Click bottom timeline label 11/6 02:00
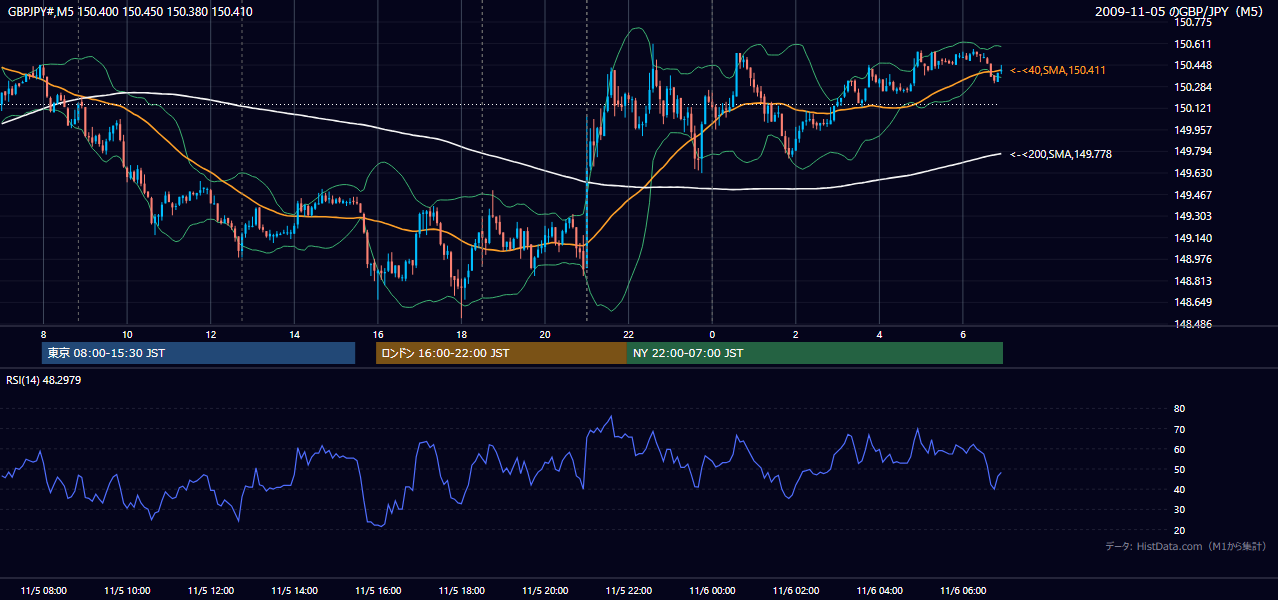Image resolution: width=1278 pixels, height=600 pixels. [796, 591]
